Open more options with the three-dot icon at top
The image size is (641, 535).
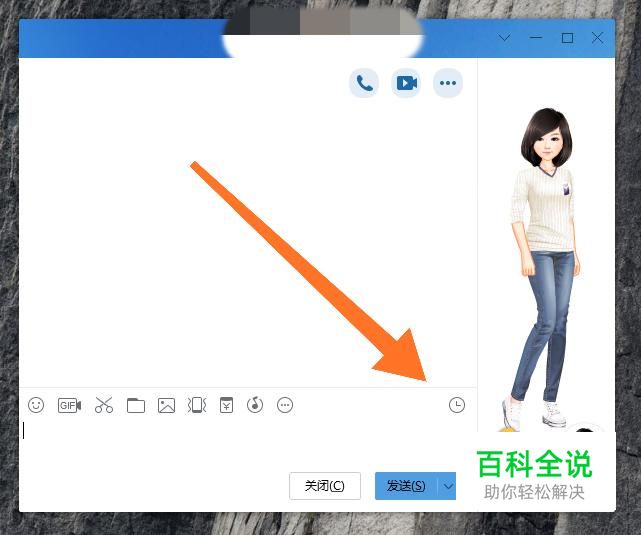click(448, 83)
